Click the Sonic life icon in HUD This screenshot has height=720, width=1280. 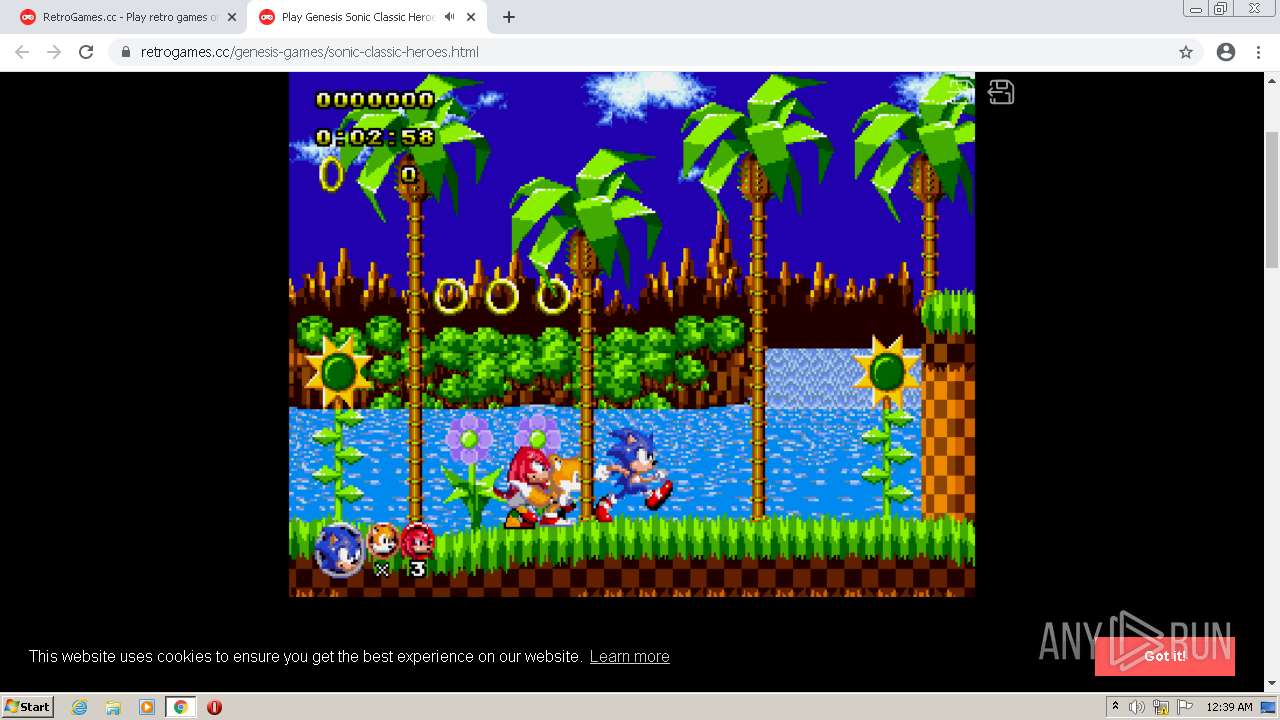339,550
